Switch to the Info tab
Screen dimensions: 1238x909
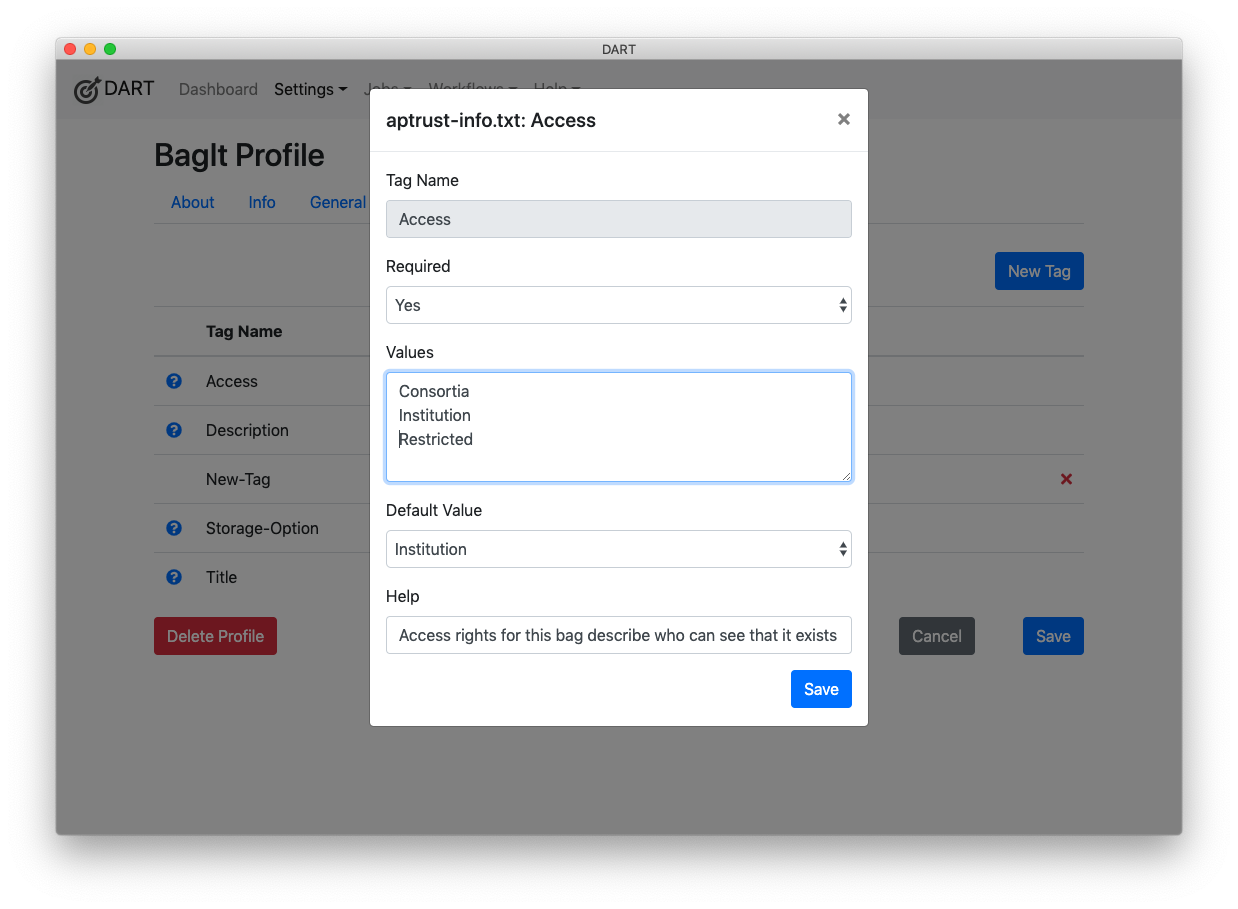point(261,202)
